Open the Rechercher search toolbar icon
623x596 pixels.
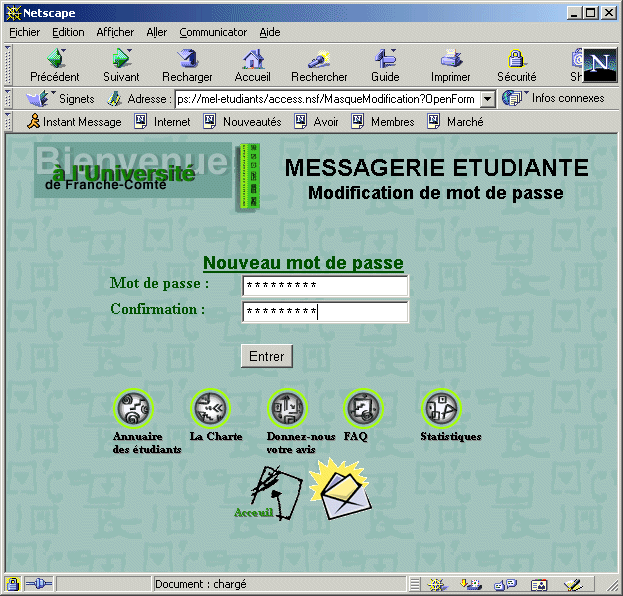coord(319,59)
